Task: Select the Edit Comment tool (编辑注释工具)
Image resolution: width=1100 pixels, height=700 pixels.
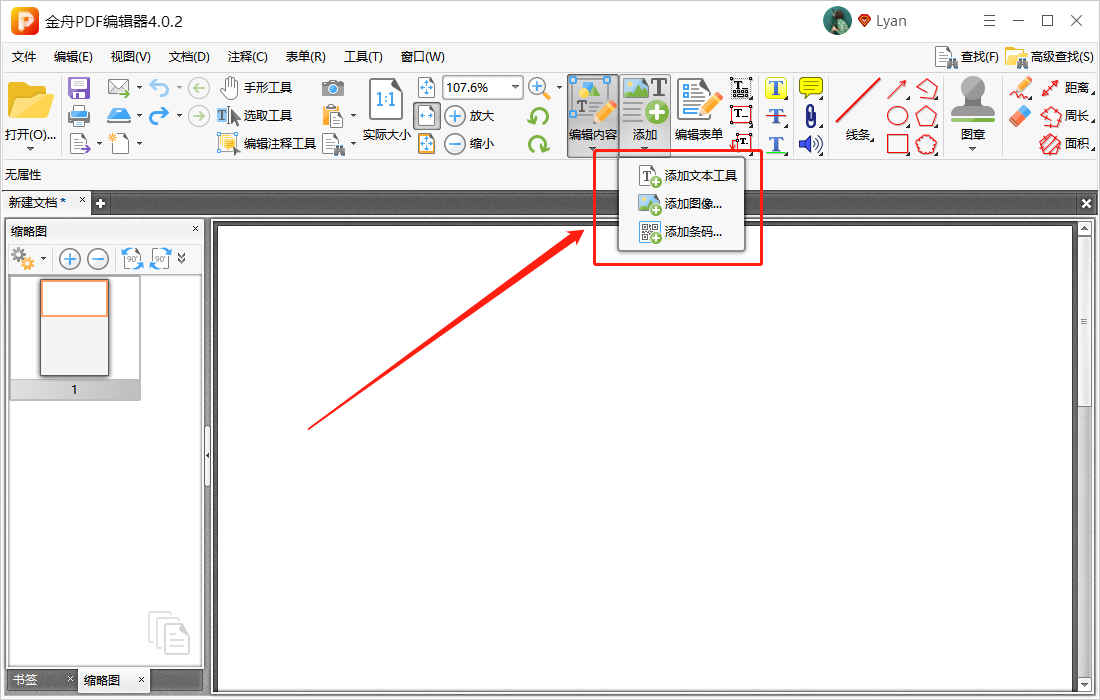Action: pos(267,144)
